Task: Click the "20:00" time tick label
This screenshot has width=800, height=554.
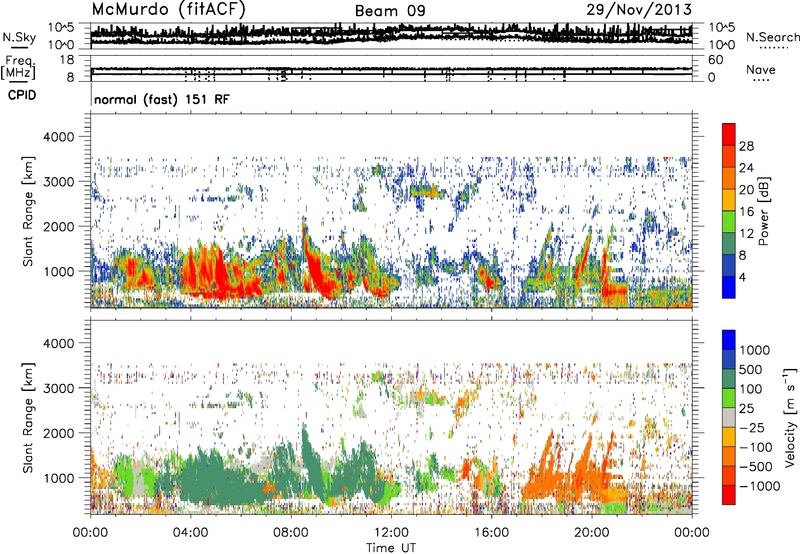Action: click(x=591, y=533)
